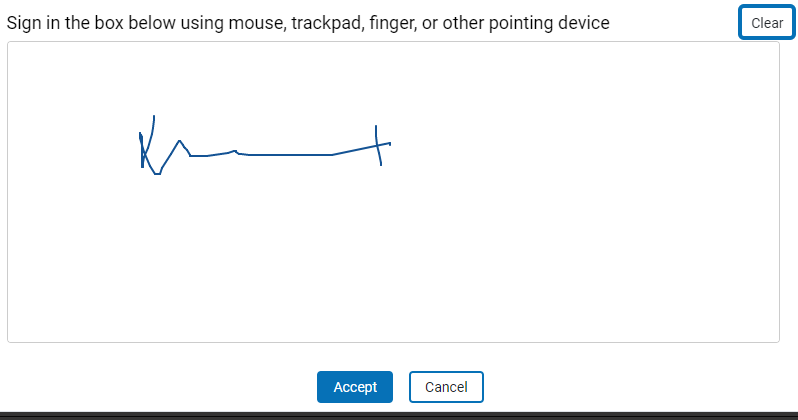Click the Clear button

pyautogui.click(x=767, y=23)
